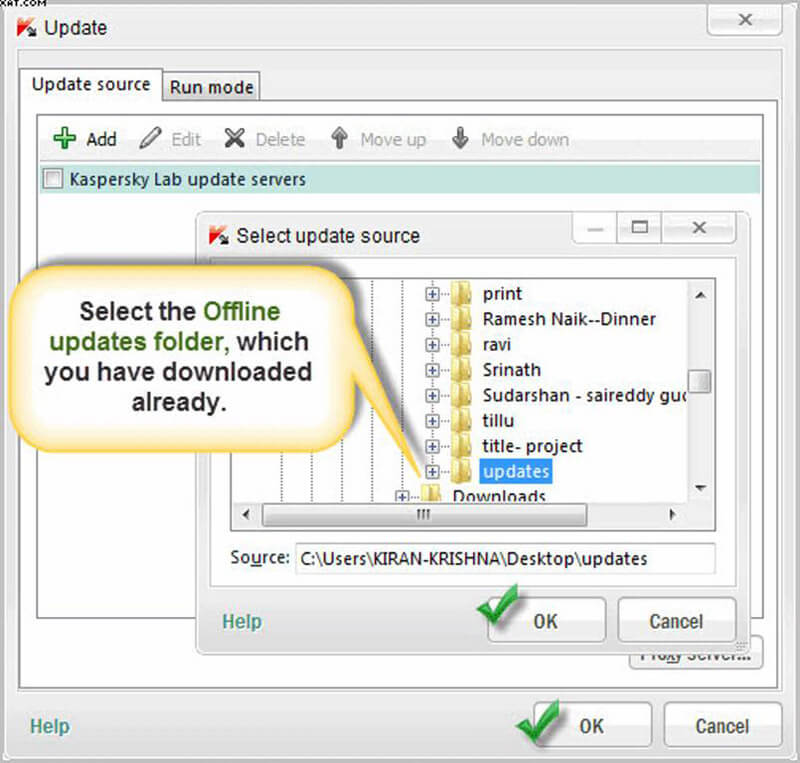
Task: Click the Move up arrow icon
Action: [339, 138]
